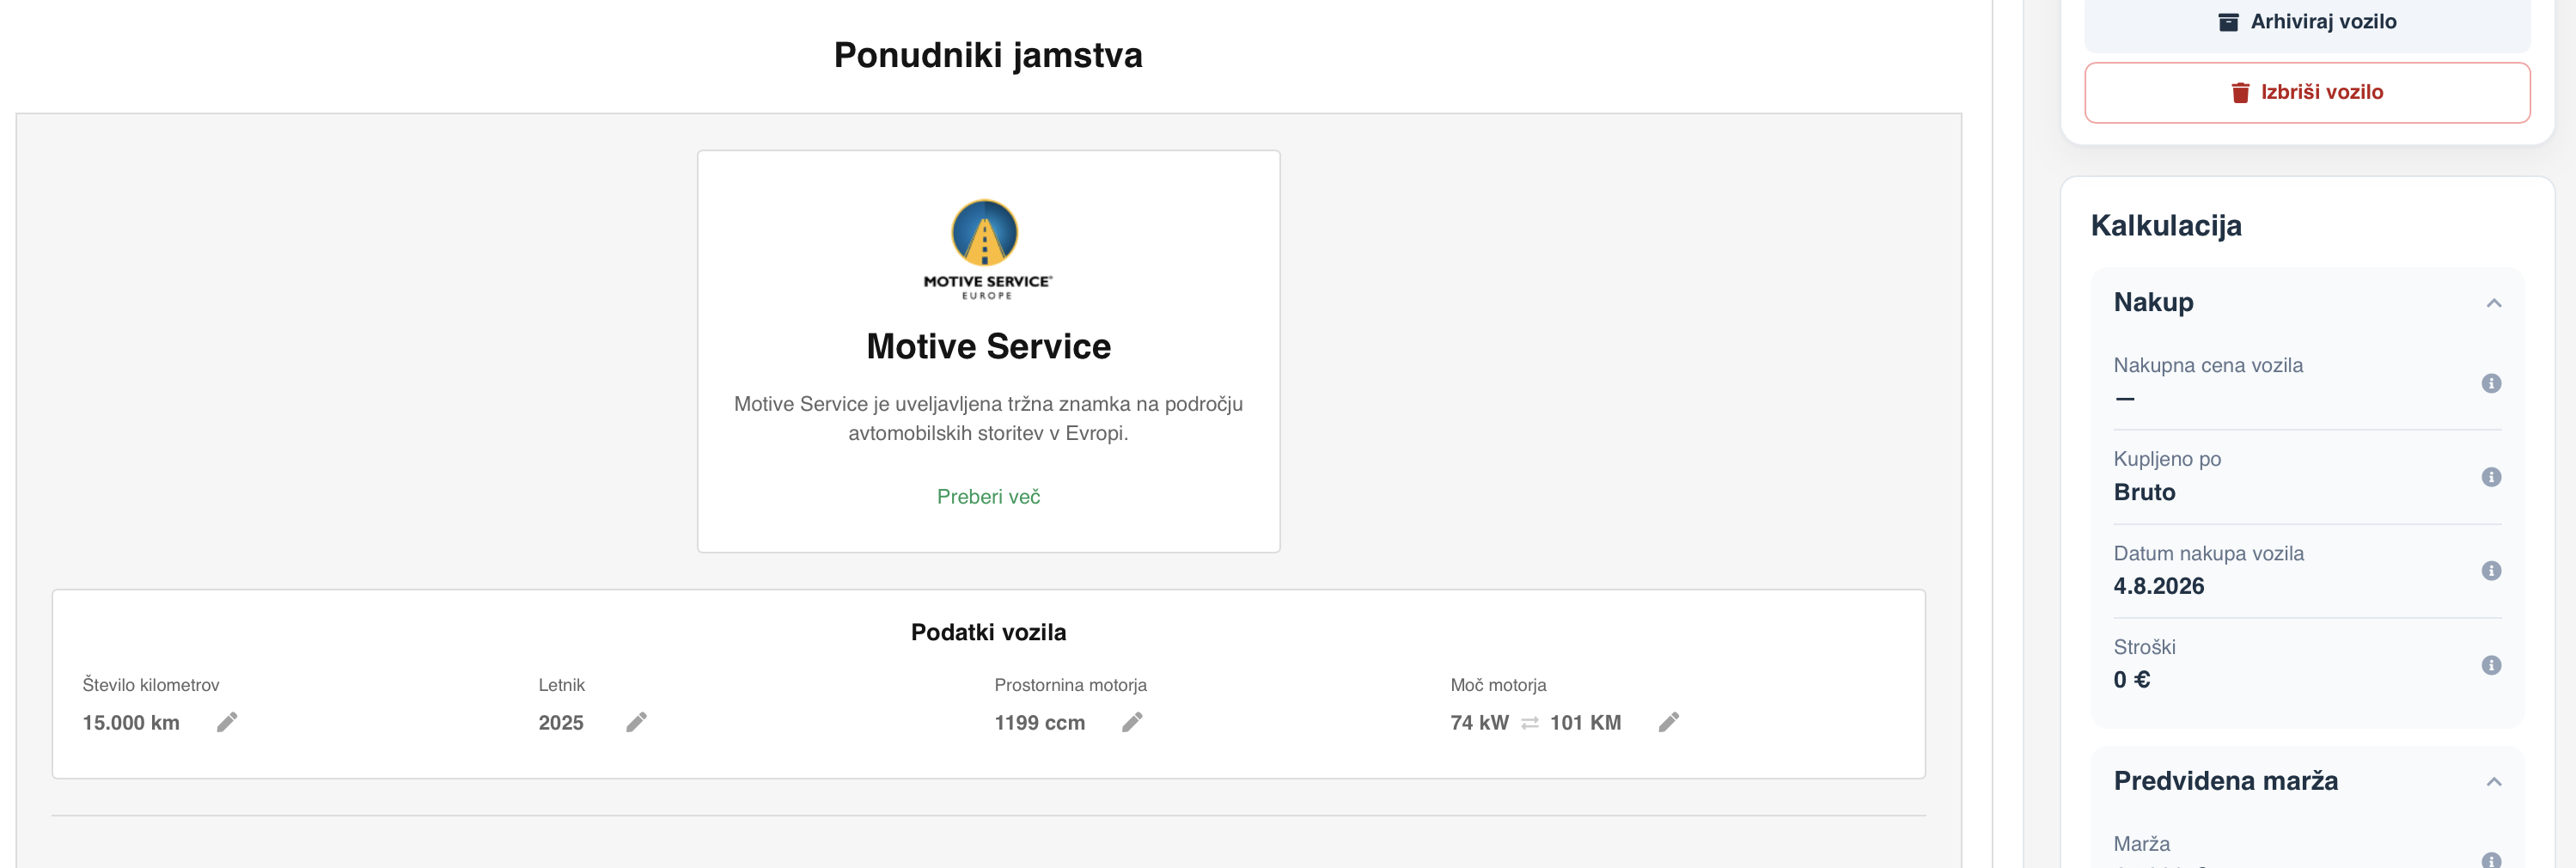Click the kW to KM swap arrows icon

coord(1529,723)
